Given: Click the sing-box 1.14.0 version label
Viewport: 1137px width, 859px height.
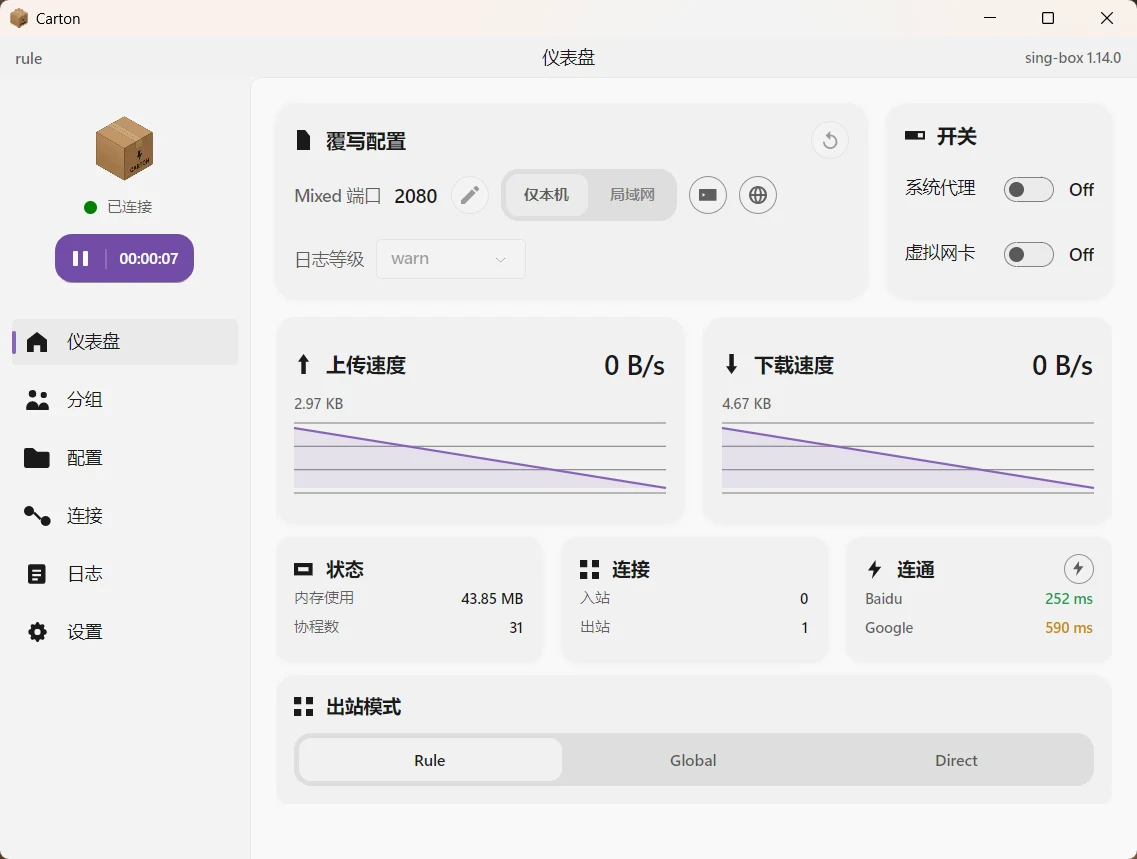Looking at the screenshot, I should pos(1072,58).
